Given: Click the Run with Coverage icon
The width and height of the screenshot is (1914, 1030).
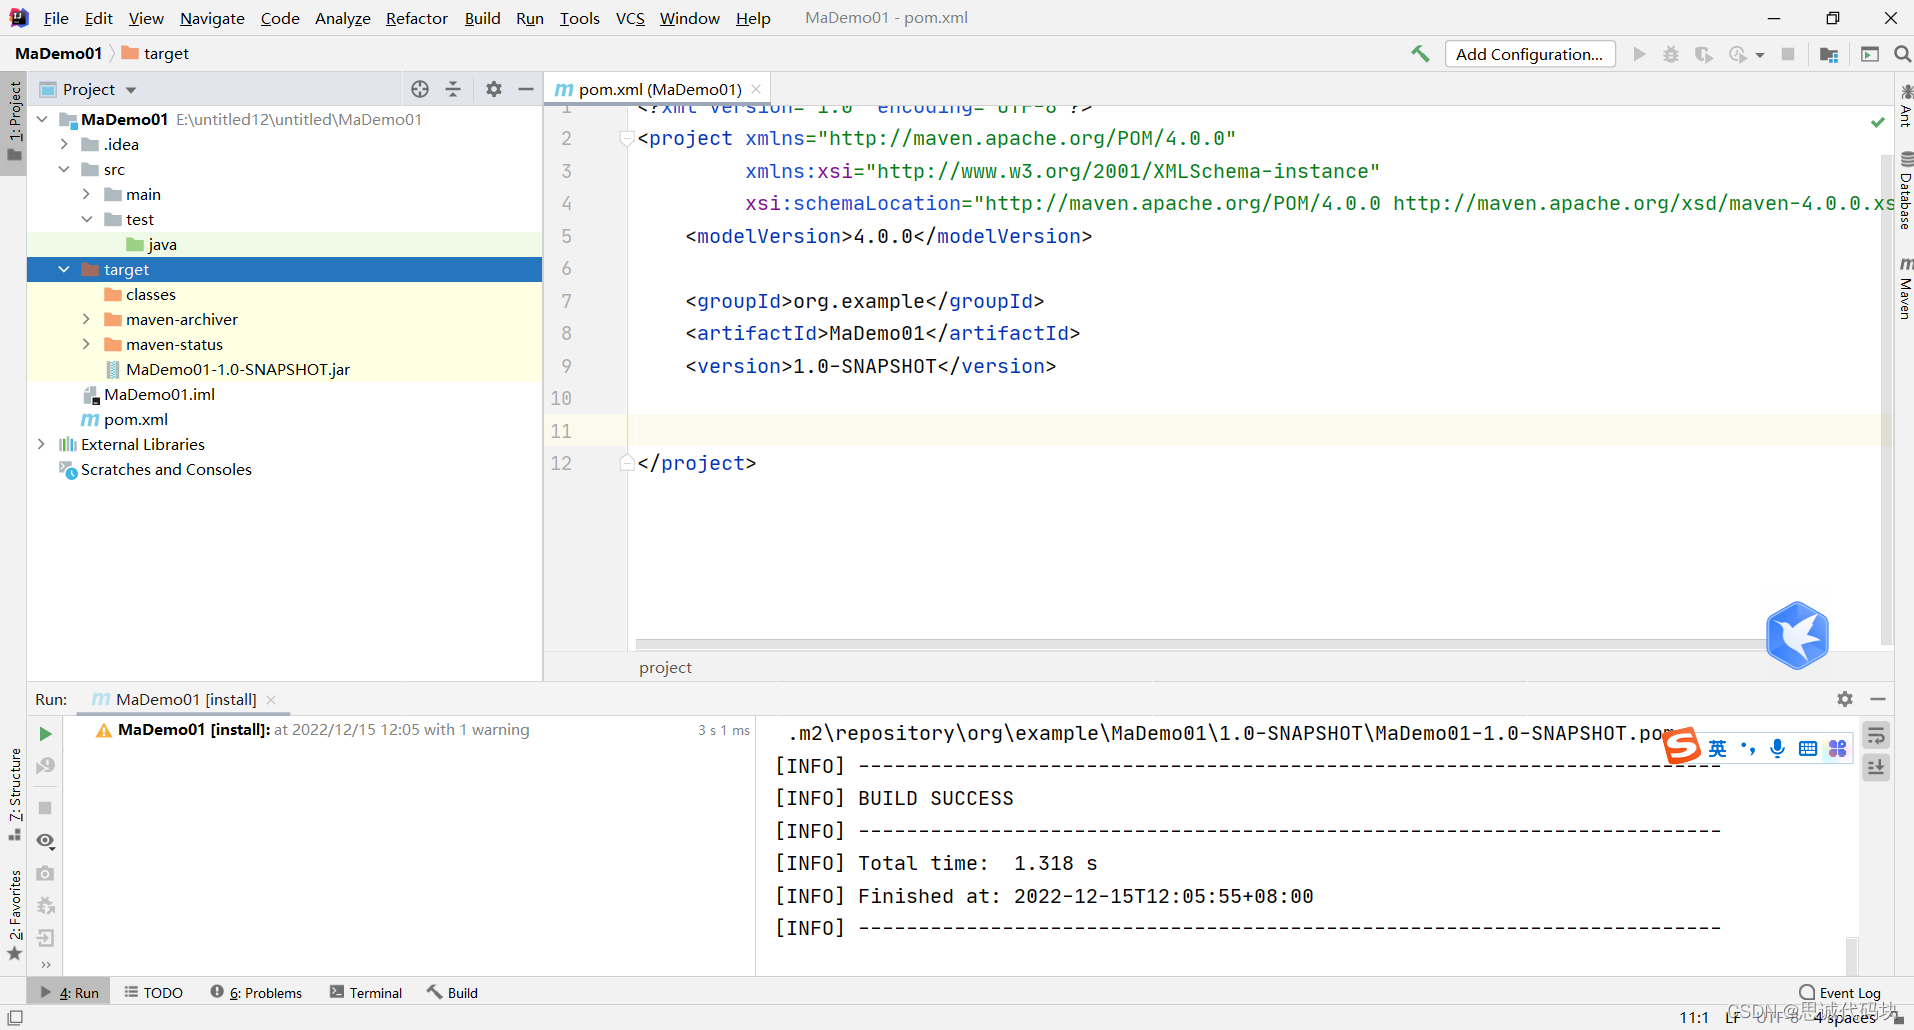Looking at the screenshot, I should (x=1704, y=54).
